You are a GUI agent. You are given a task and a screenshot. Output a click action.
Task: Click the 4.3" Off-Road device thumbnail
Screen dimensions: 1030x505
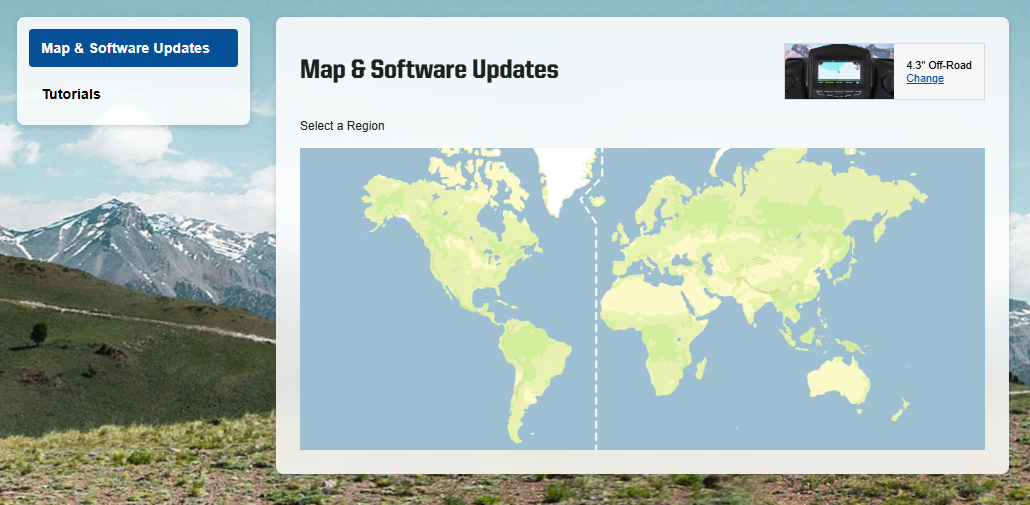(x=839, y=72)
